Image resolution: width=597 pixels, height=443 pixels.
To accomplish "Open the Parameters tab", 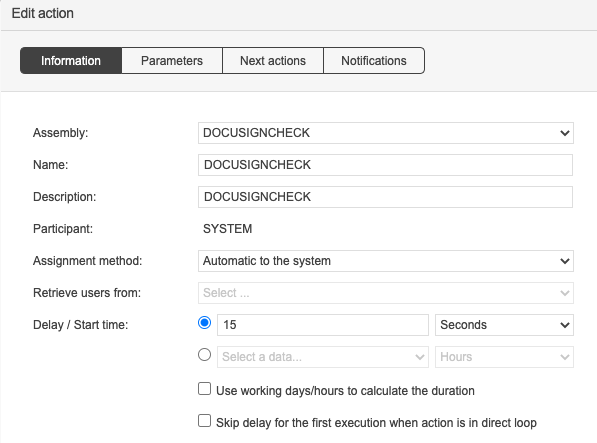I will pyautogui.click(x=172, y=61).
